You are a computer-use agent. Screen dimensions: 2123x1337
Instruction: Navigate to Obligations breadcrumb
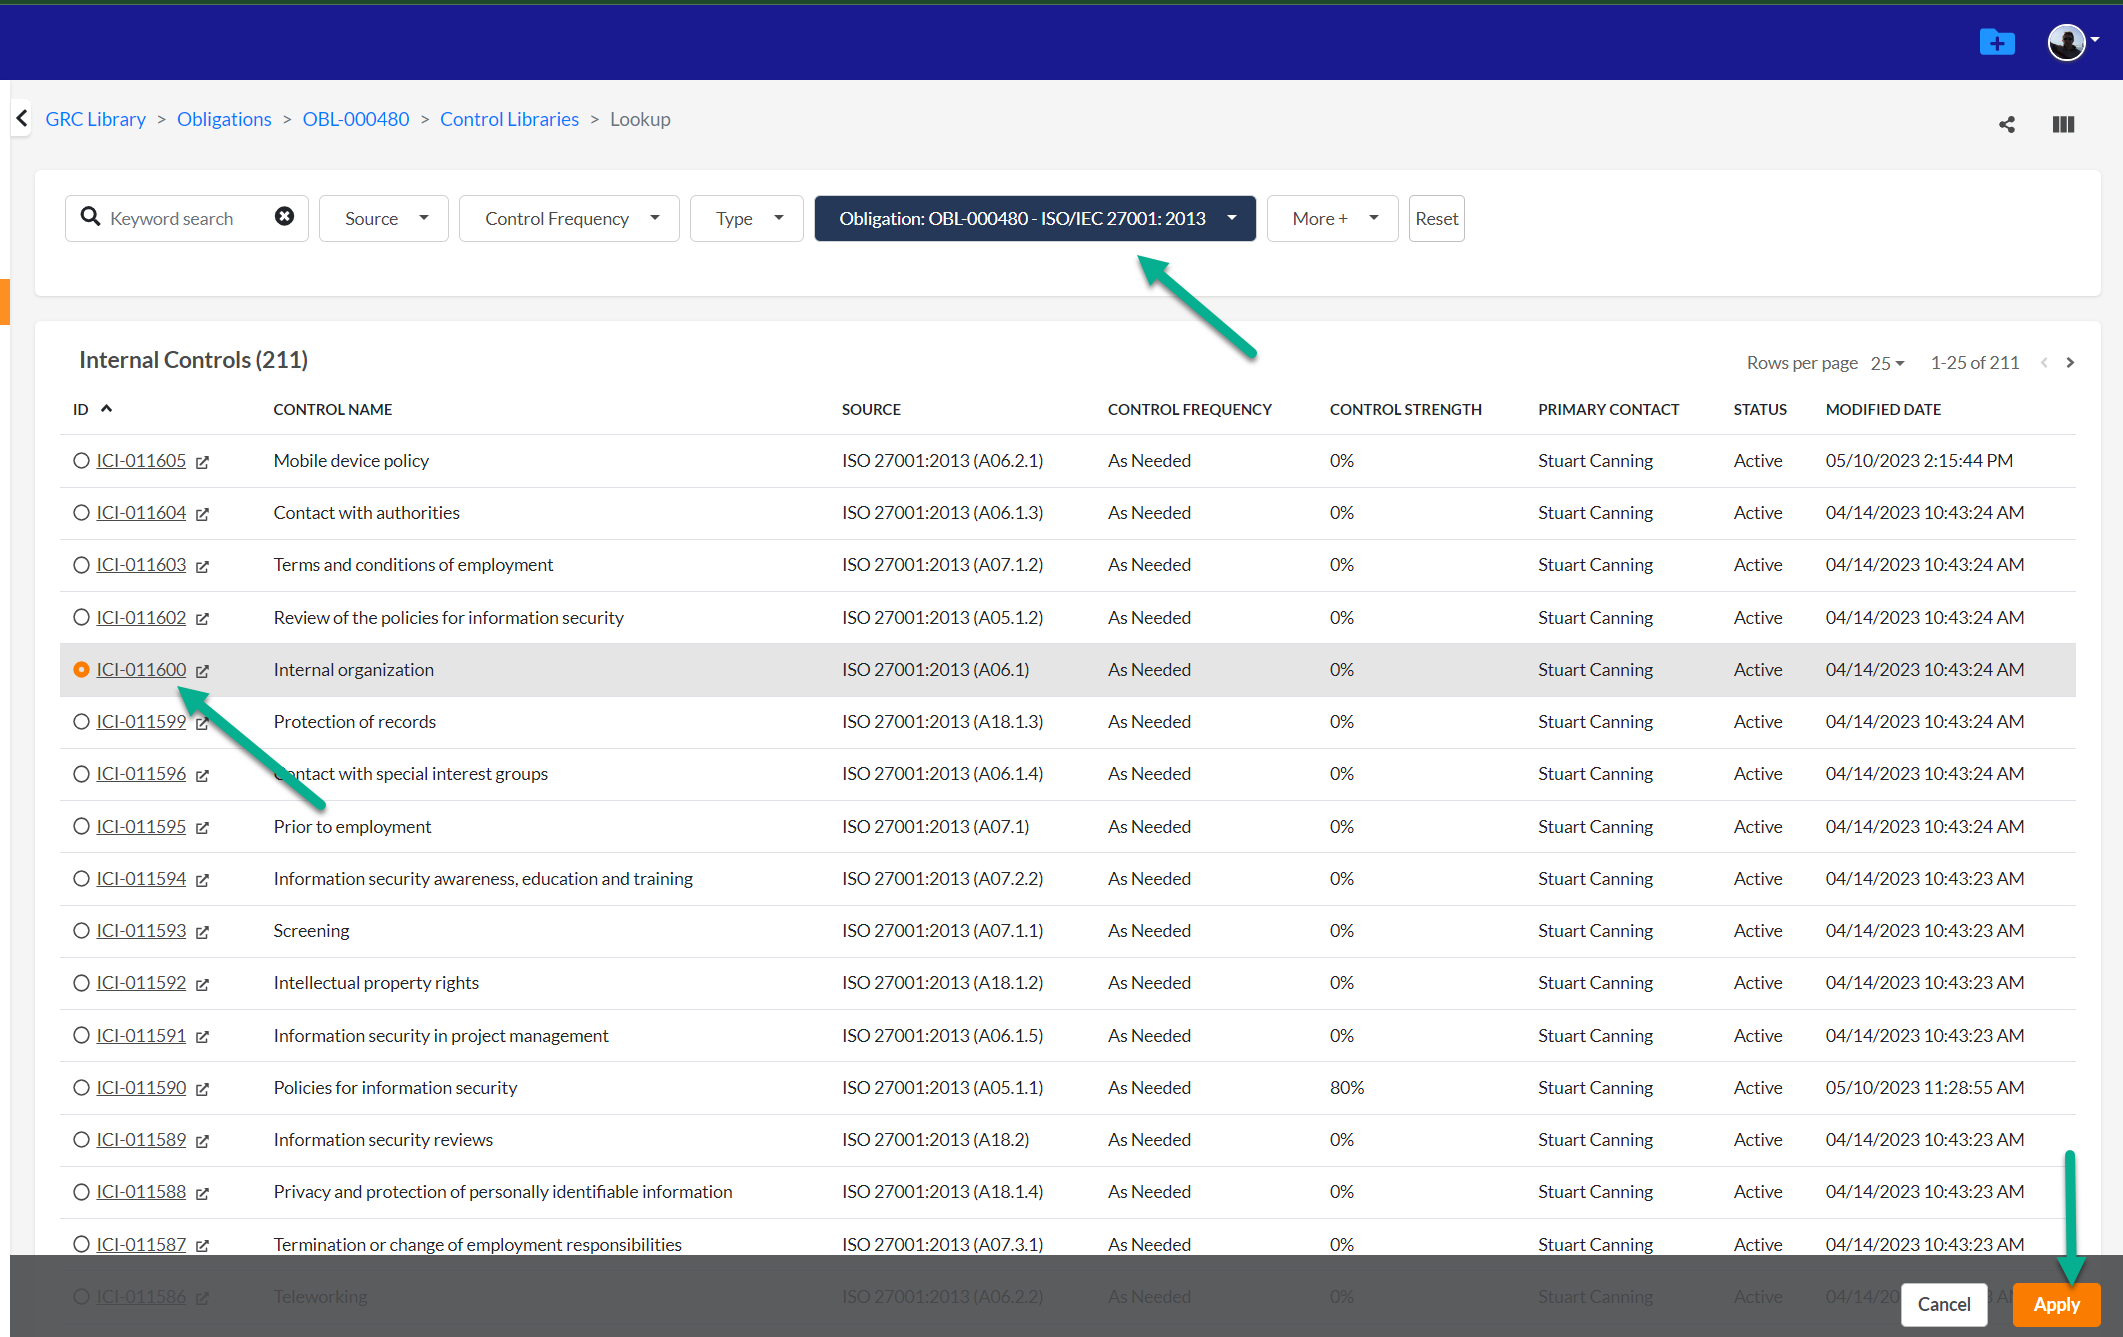pyautogui.click(x=224, y=119)
